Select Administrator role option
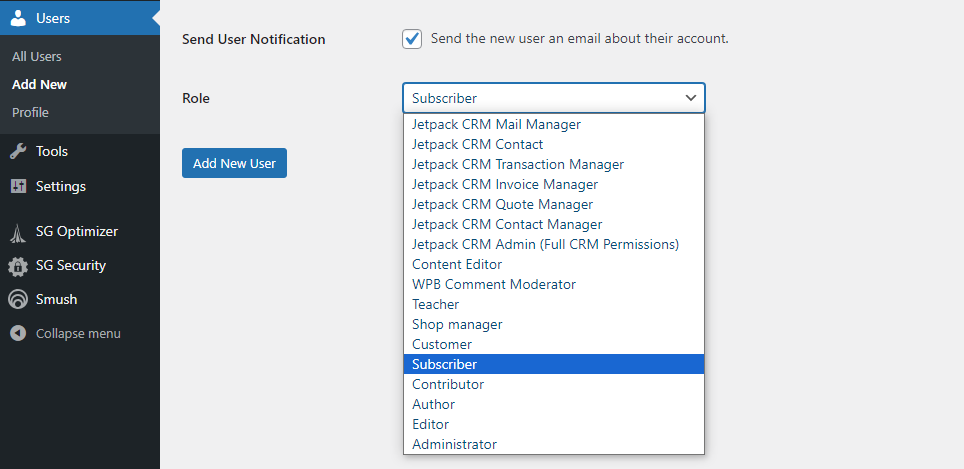 [554, 444]
